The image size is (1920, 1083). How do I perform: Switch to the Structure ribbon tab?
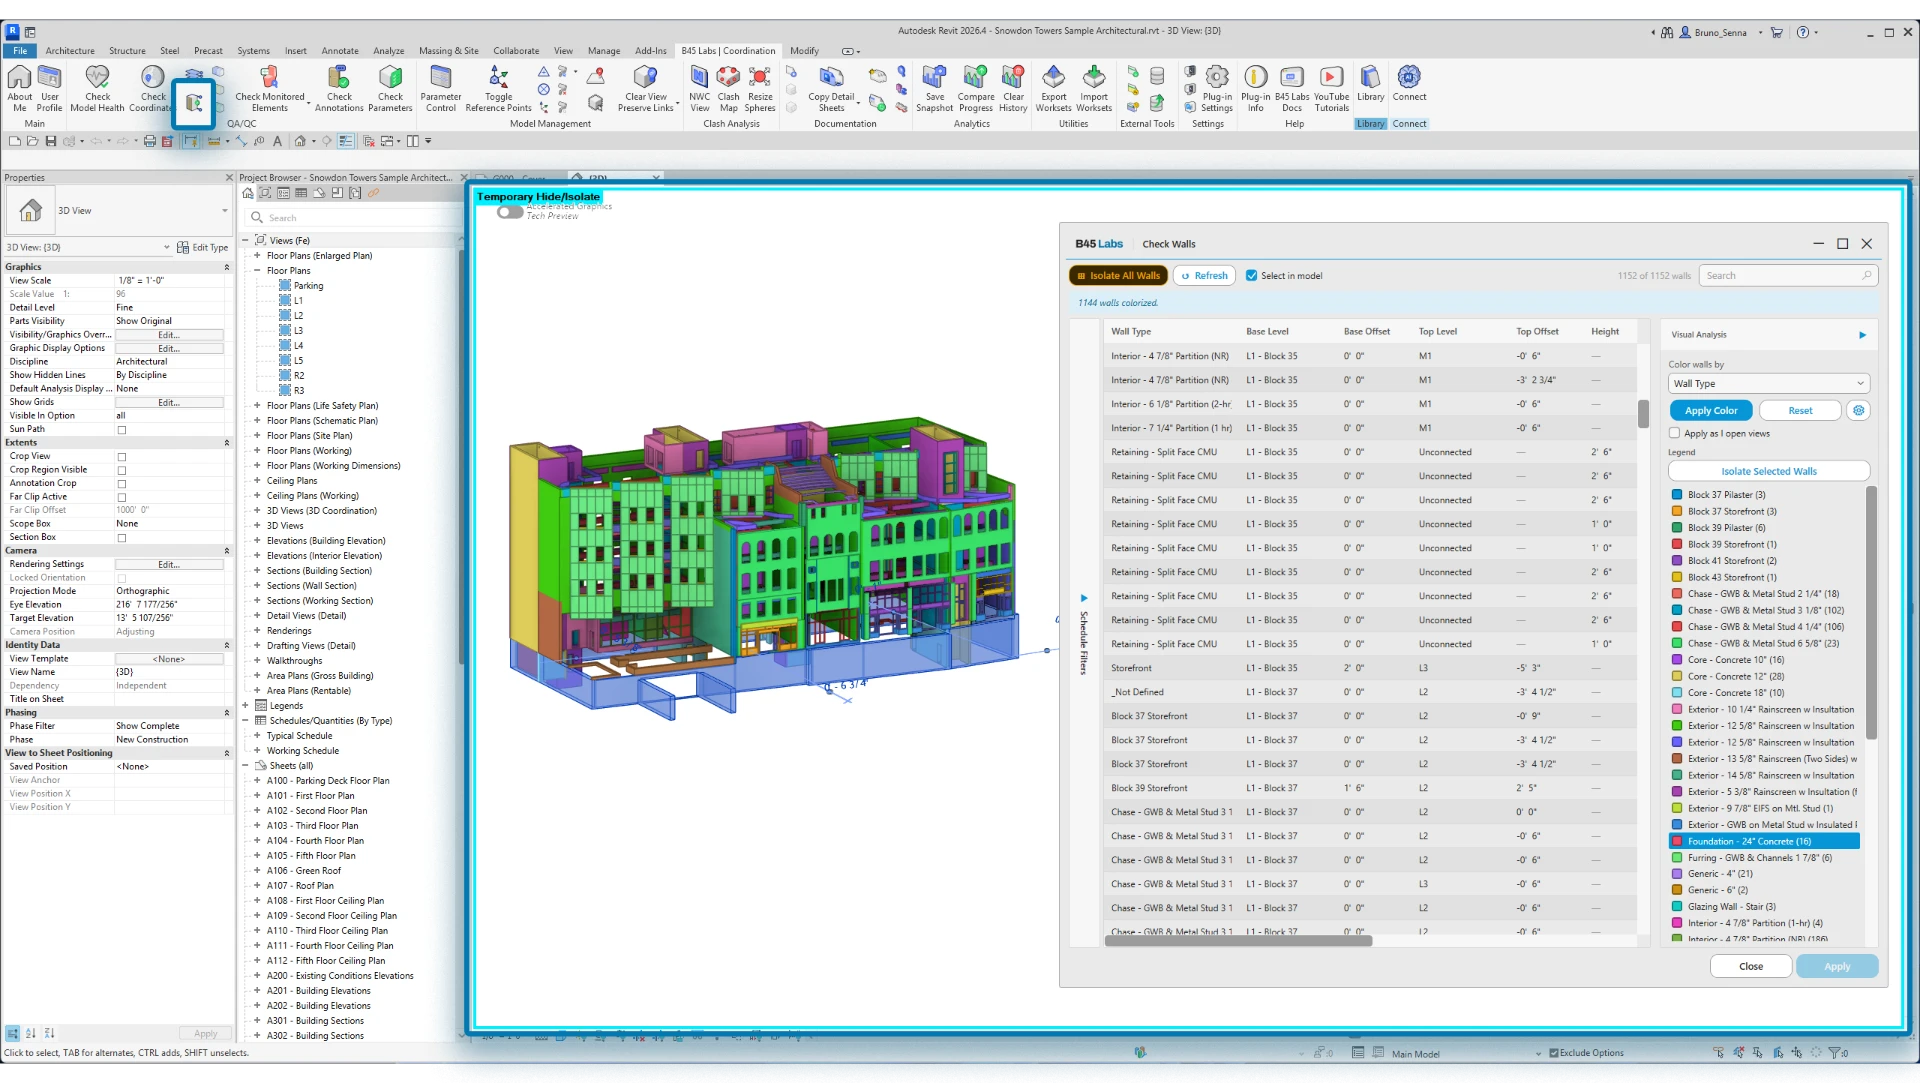(x=127, y=51)
